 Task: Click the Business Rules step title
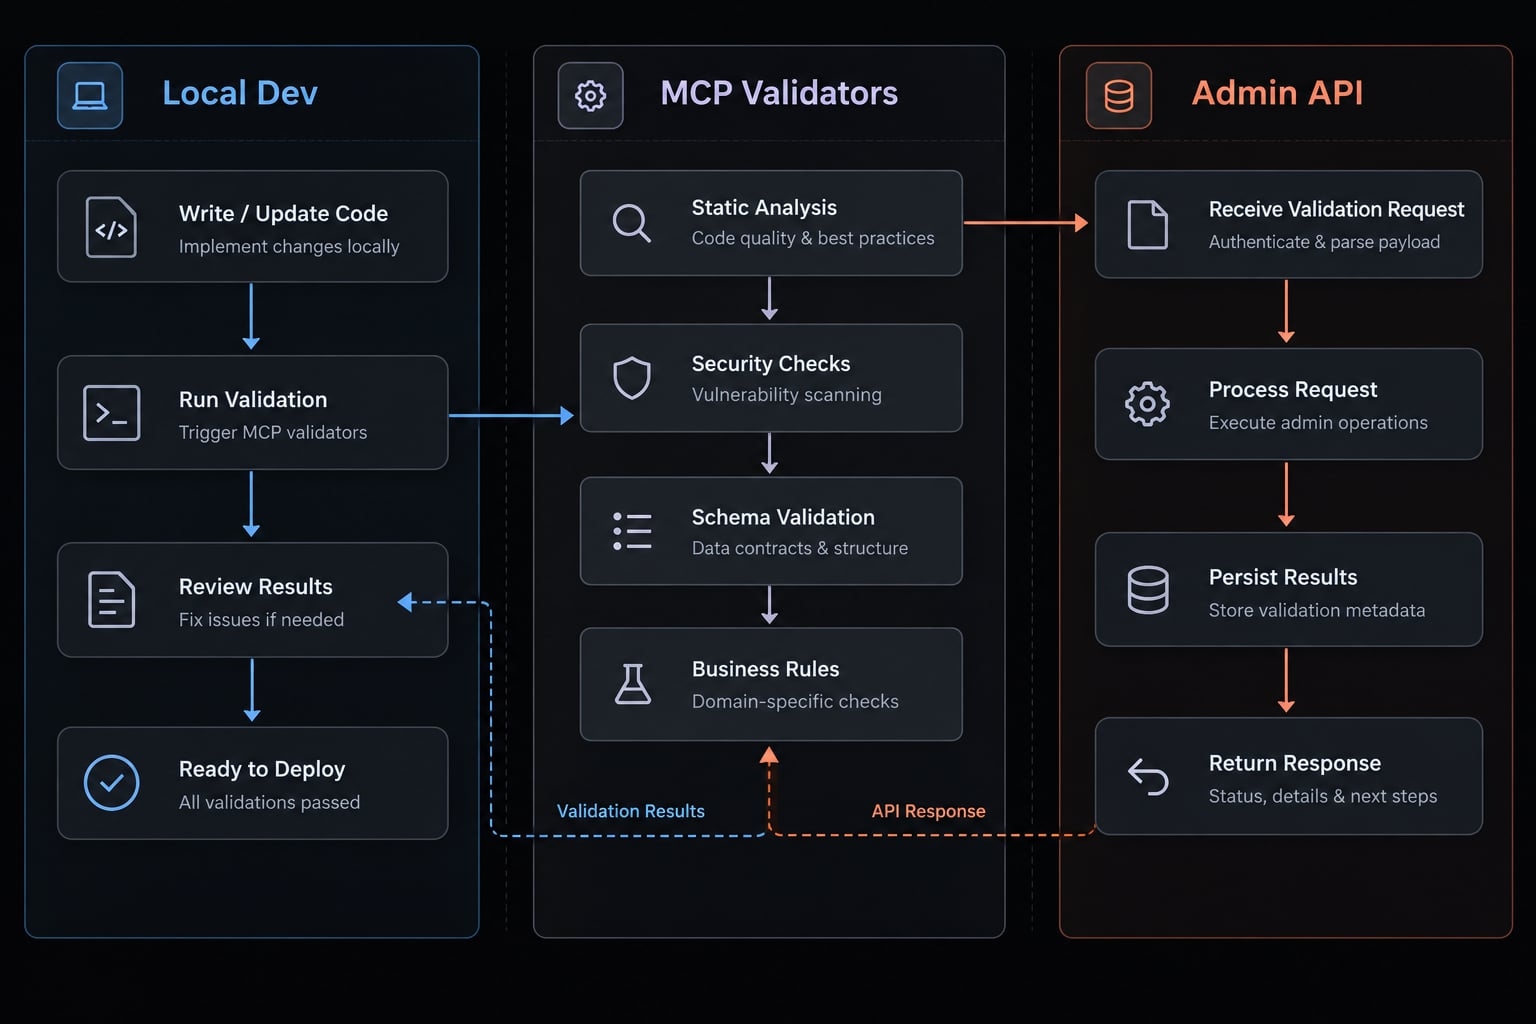click(x=765, y=669)
